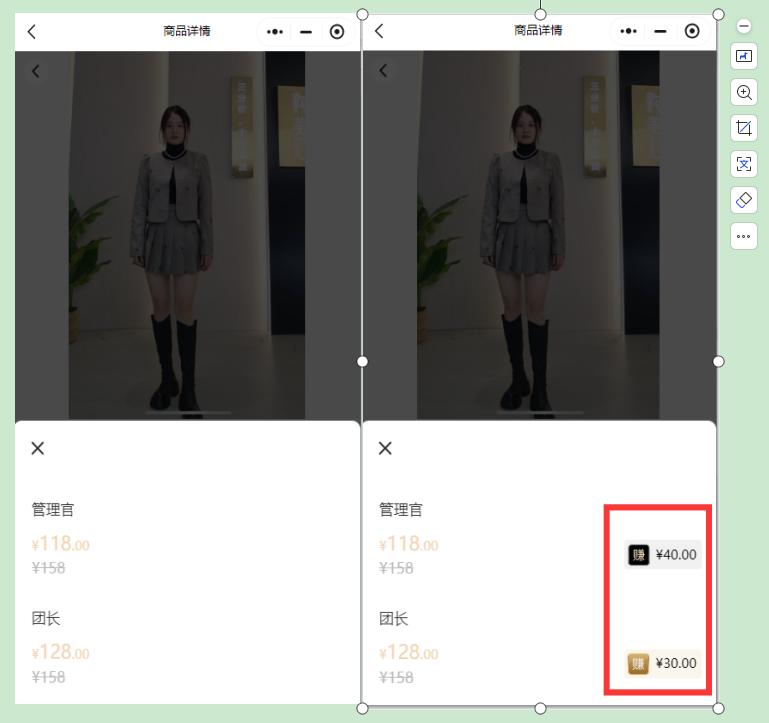Close the right price popup with X
Image resolution: width=769 pixels, height=723 pixels.
point(385,448)
